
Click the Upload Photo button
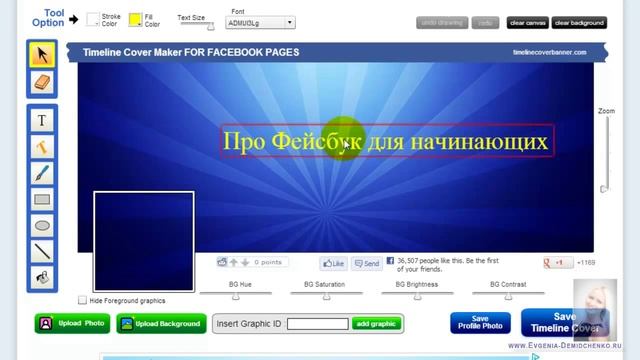[x=72, y=323]
